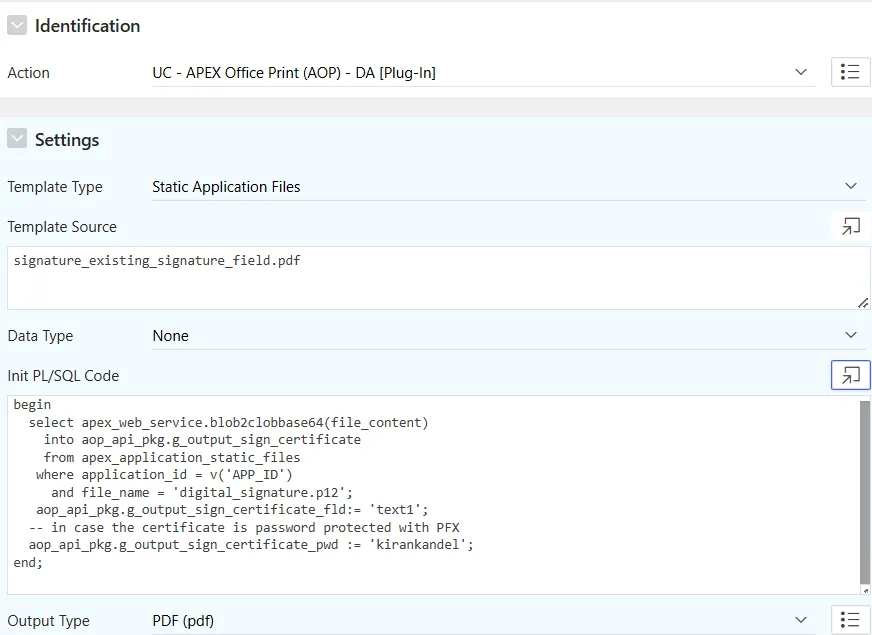Open Init PL/SQL Code editor popup icon
872x635 pixels.
pos(850,375)
